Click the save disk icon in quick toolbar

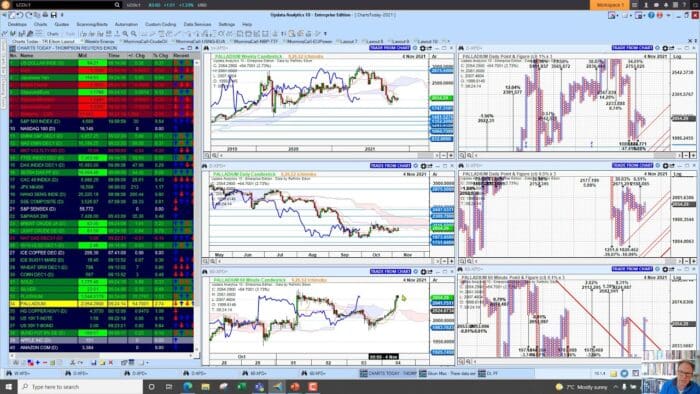click(x=53, y=15)
